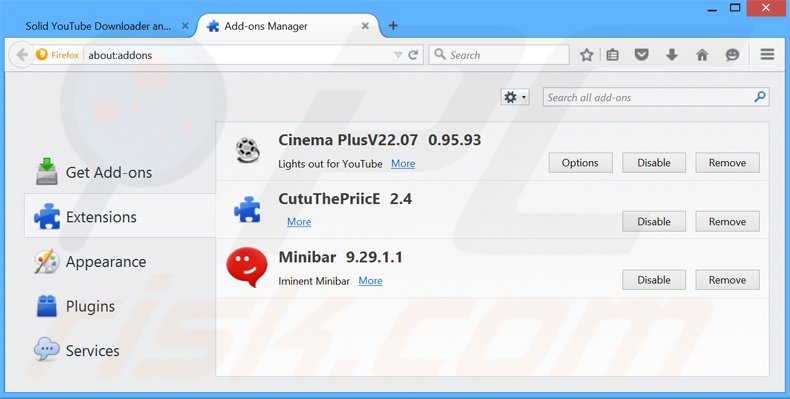Click More link for Cinema Plus
Screen dimensions: 790x399
pyautogui.click(x=403, y=164)
